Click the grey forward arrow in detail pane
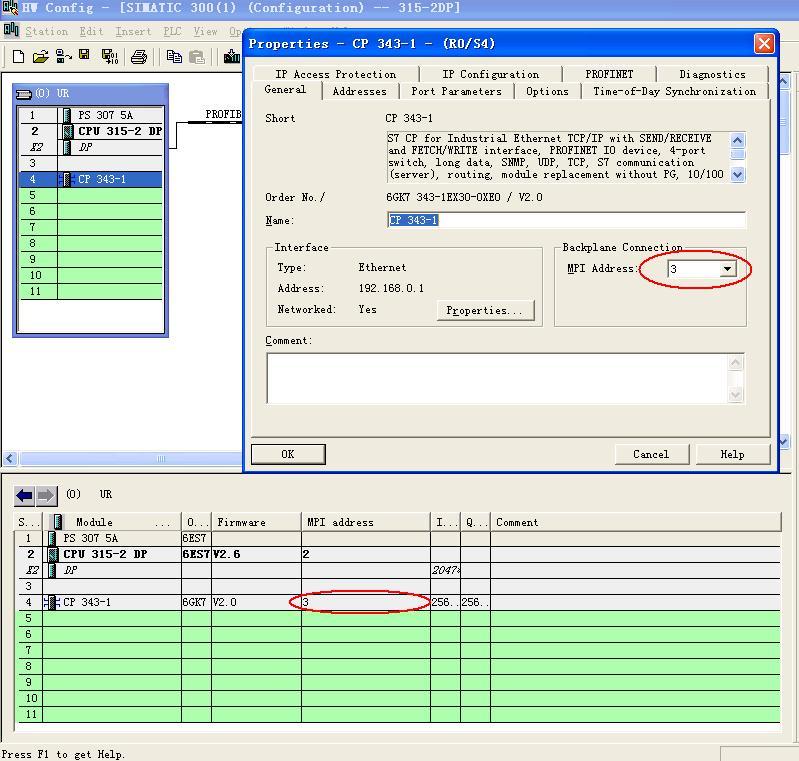Image resolution: width=799 pixels, height=761 pixels. pos(46,495)
